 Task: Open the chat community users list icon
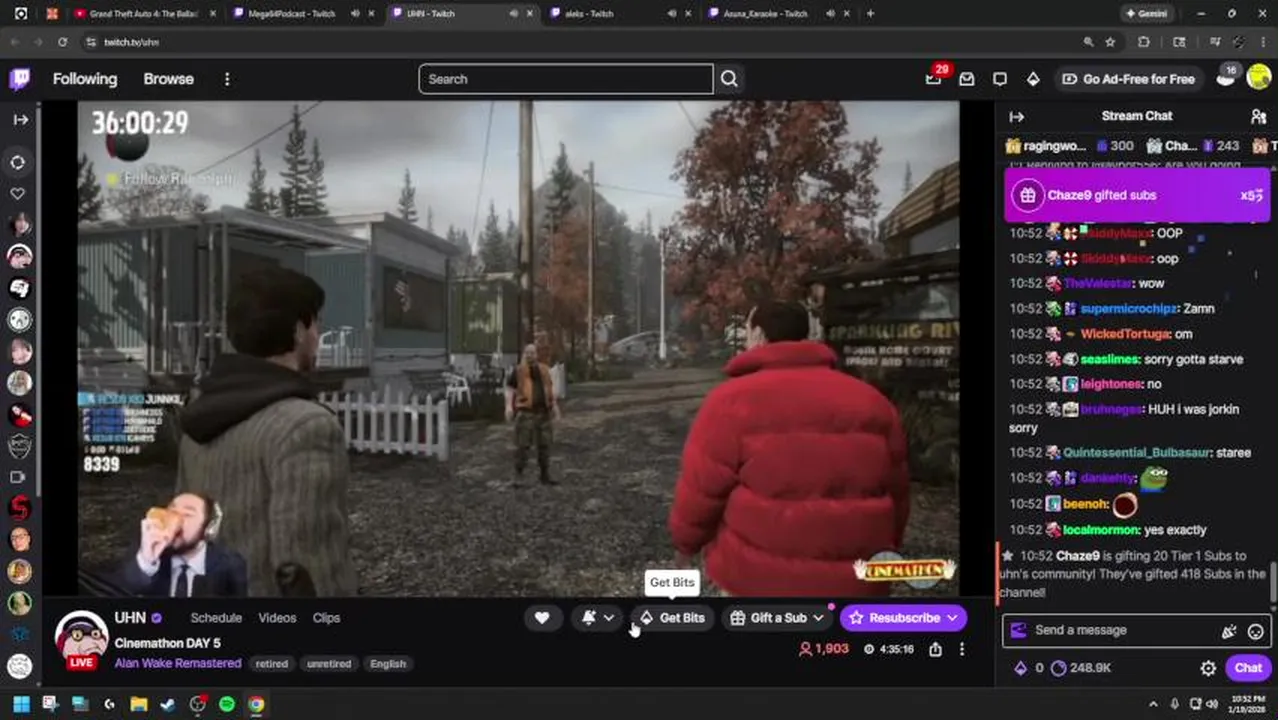1258,116
